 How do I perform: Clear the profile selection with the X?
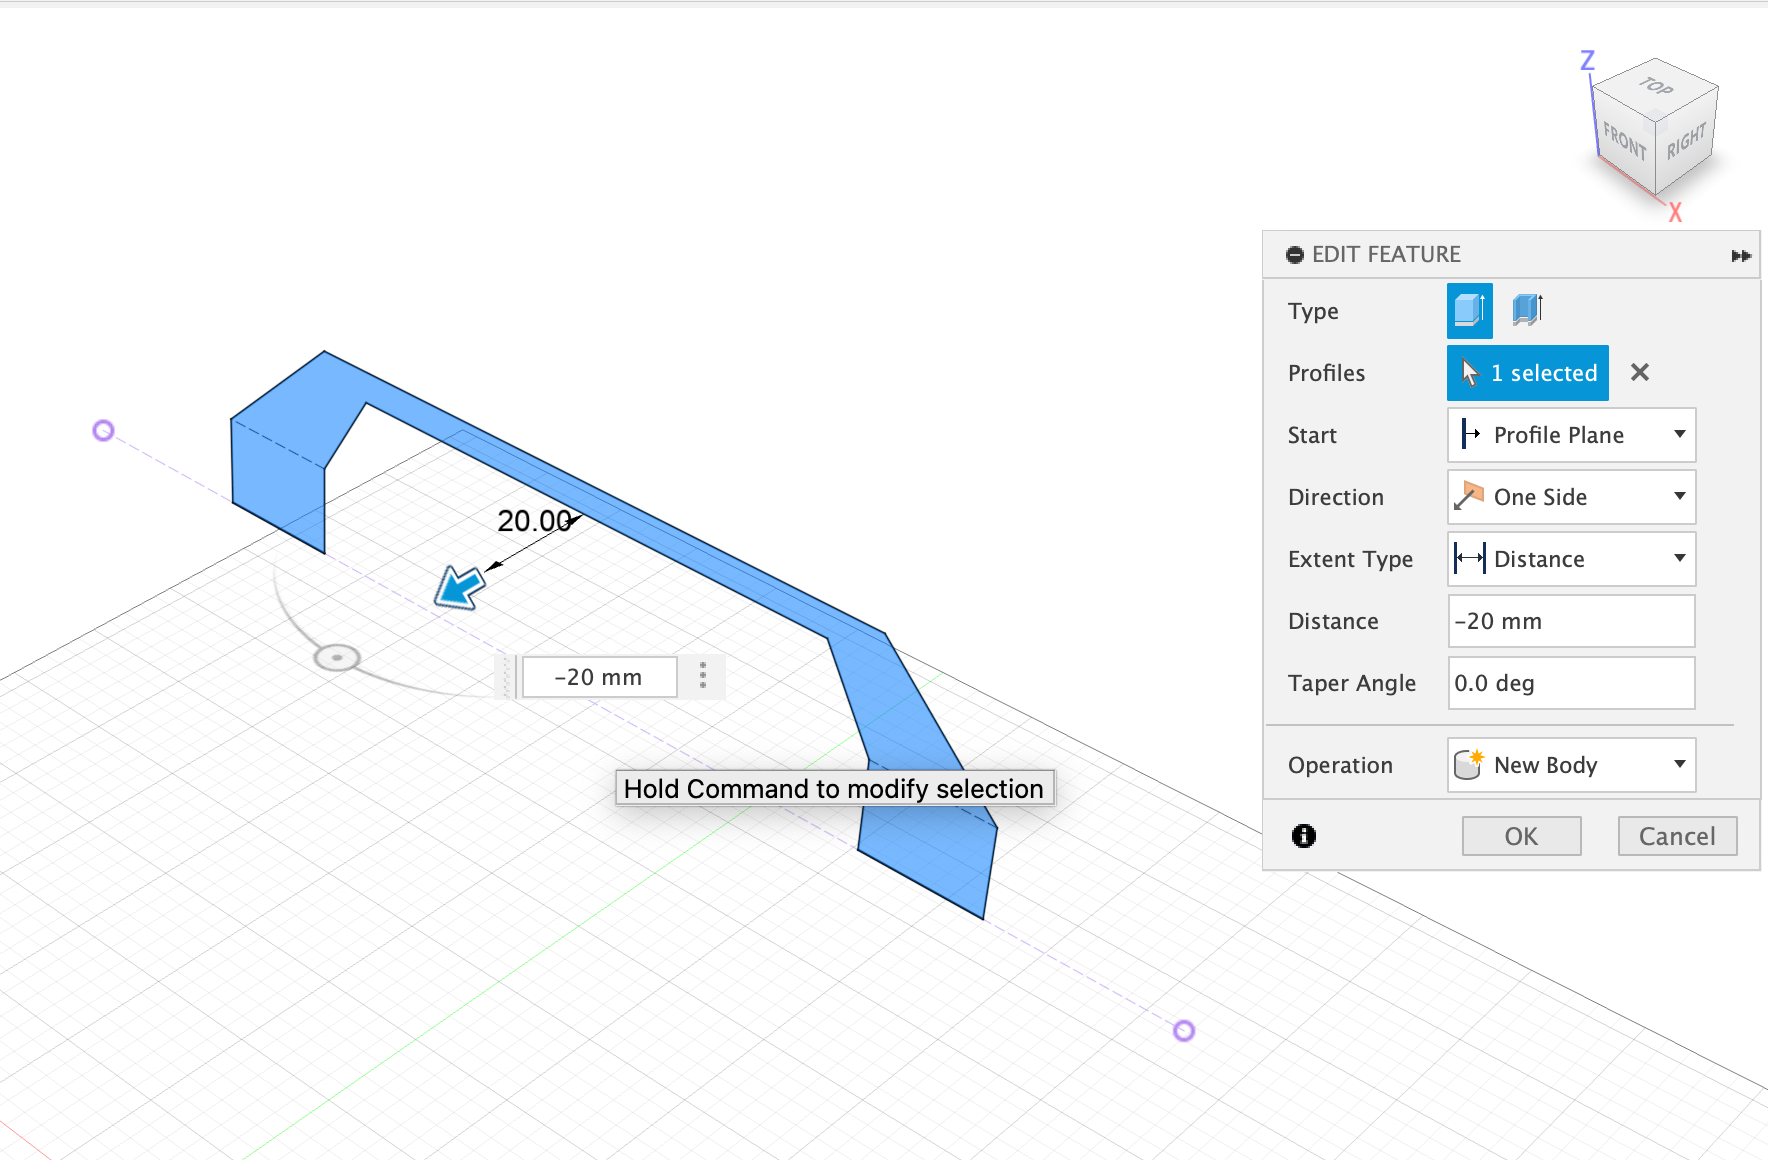1640,372
